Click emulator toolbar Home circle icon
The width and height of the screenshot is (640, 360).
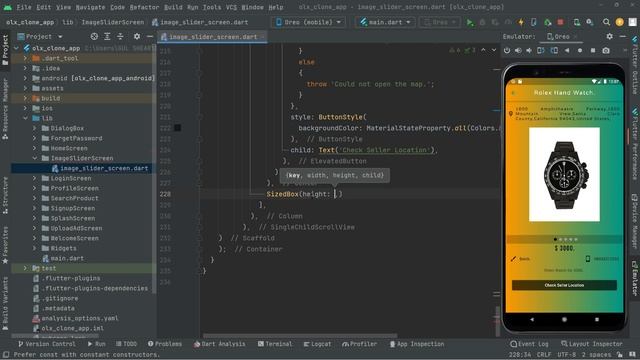tap(580, 51)
